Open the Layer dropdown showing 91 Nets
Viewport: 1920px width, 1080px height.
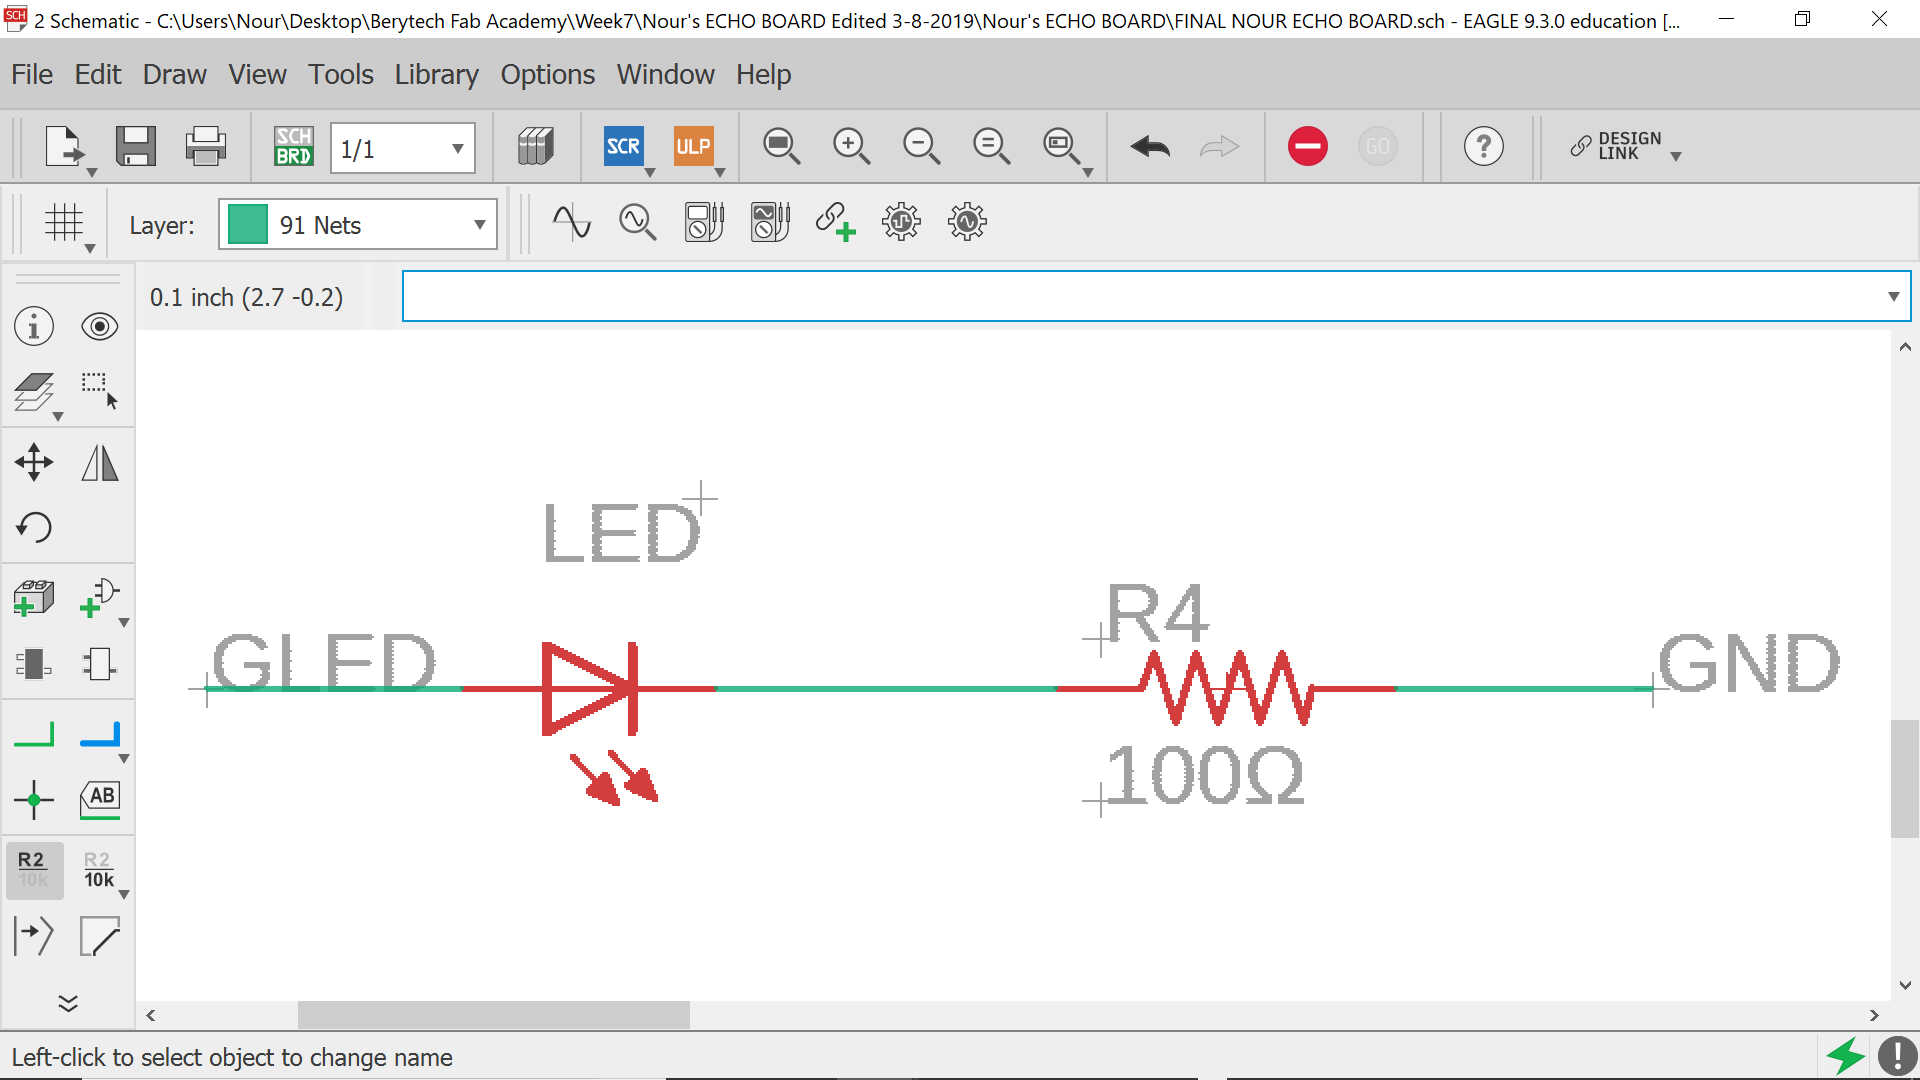(358, 225)
